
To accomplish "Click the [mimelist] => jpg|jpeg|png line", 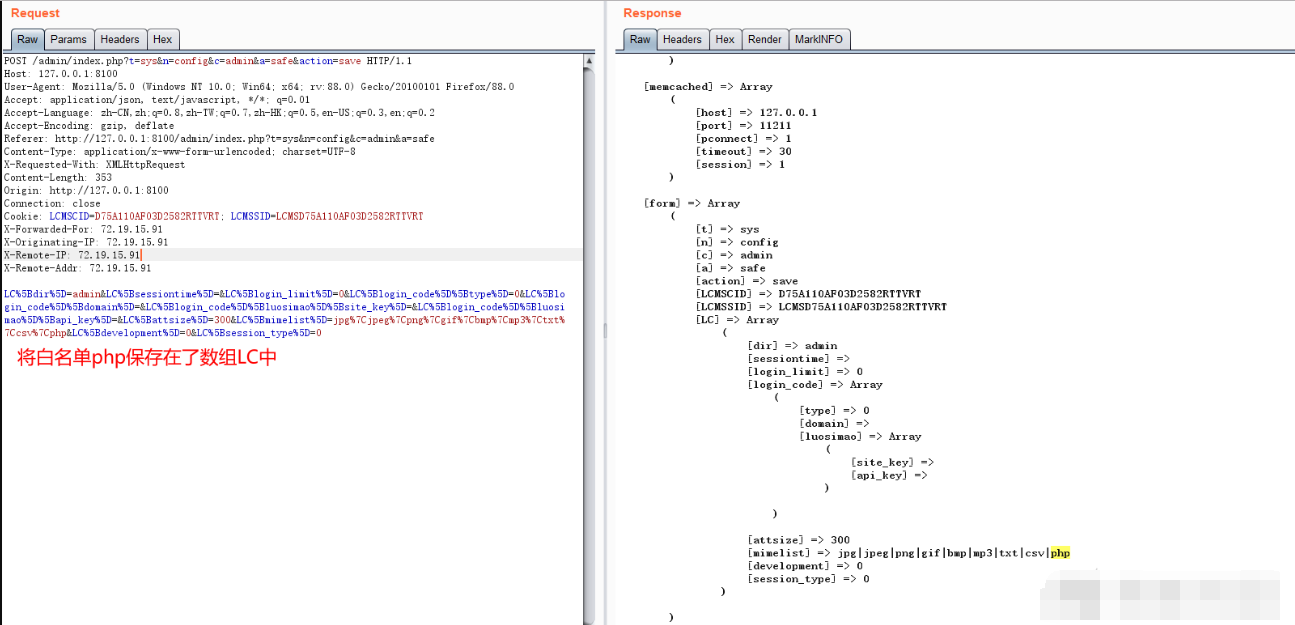I will tap(908, 554).
